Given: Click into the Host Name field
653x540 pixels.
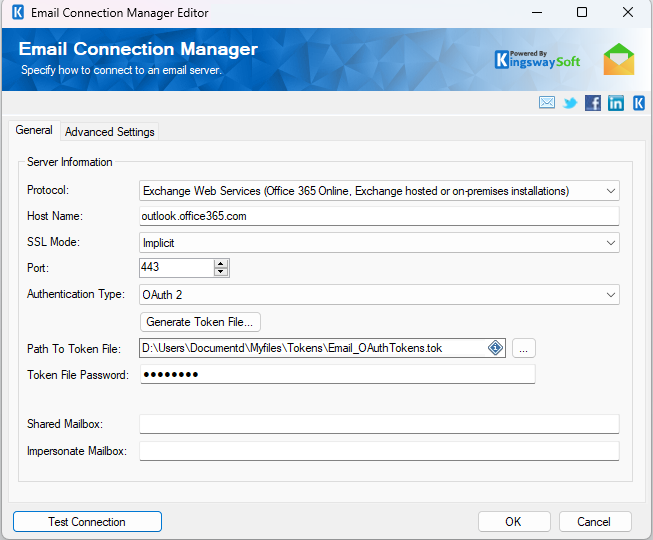Looking at the screenshot, I should coord(379,216).
